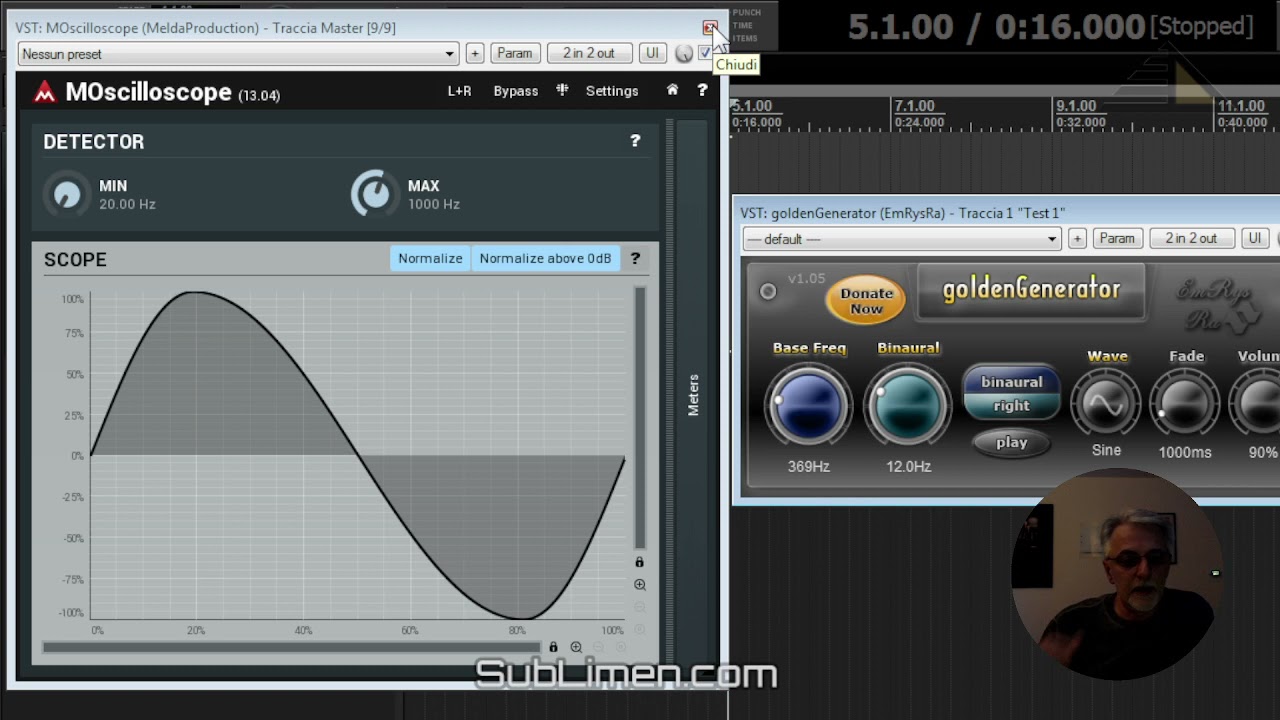Toggle Bypass in MOscilloscope
Screen dimensions: 1280x720
tap(516, 91)
